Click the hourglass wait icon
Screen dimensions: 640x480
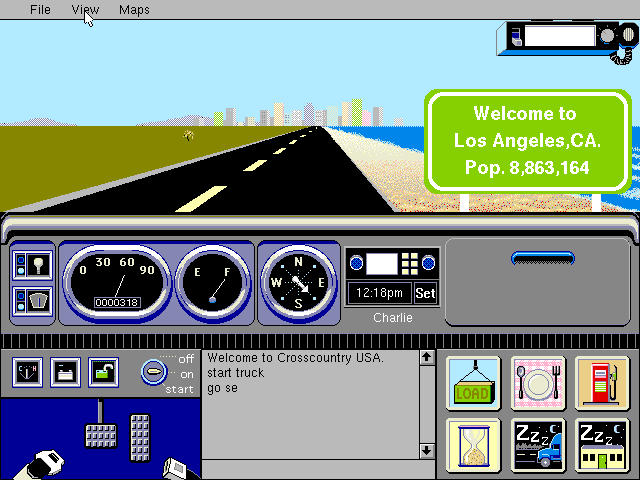[x=473, y=445]
